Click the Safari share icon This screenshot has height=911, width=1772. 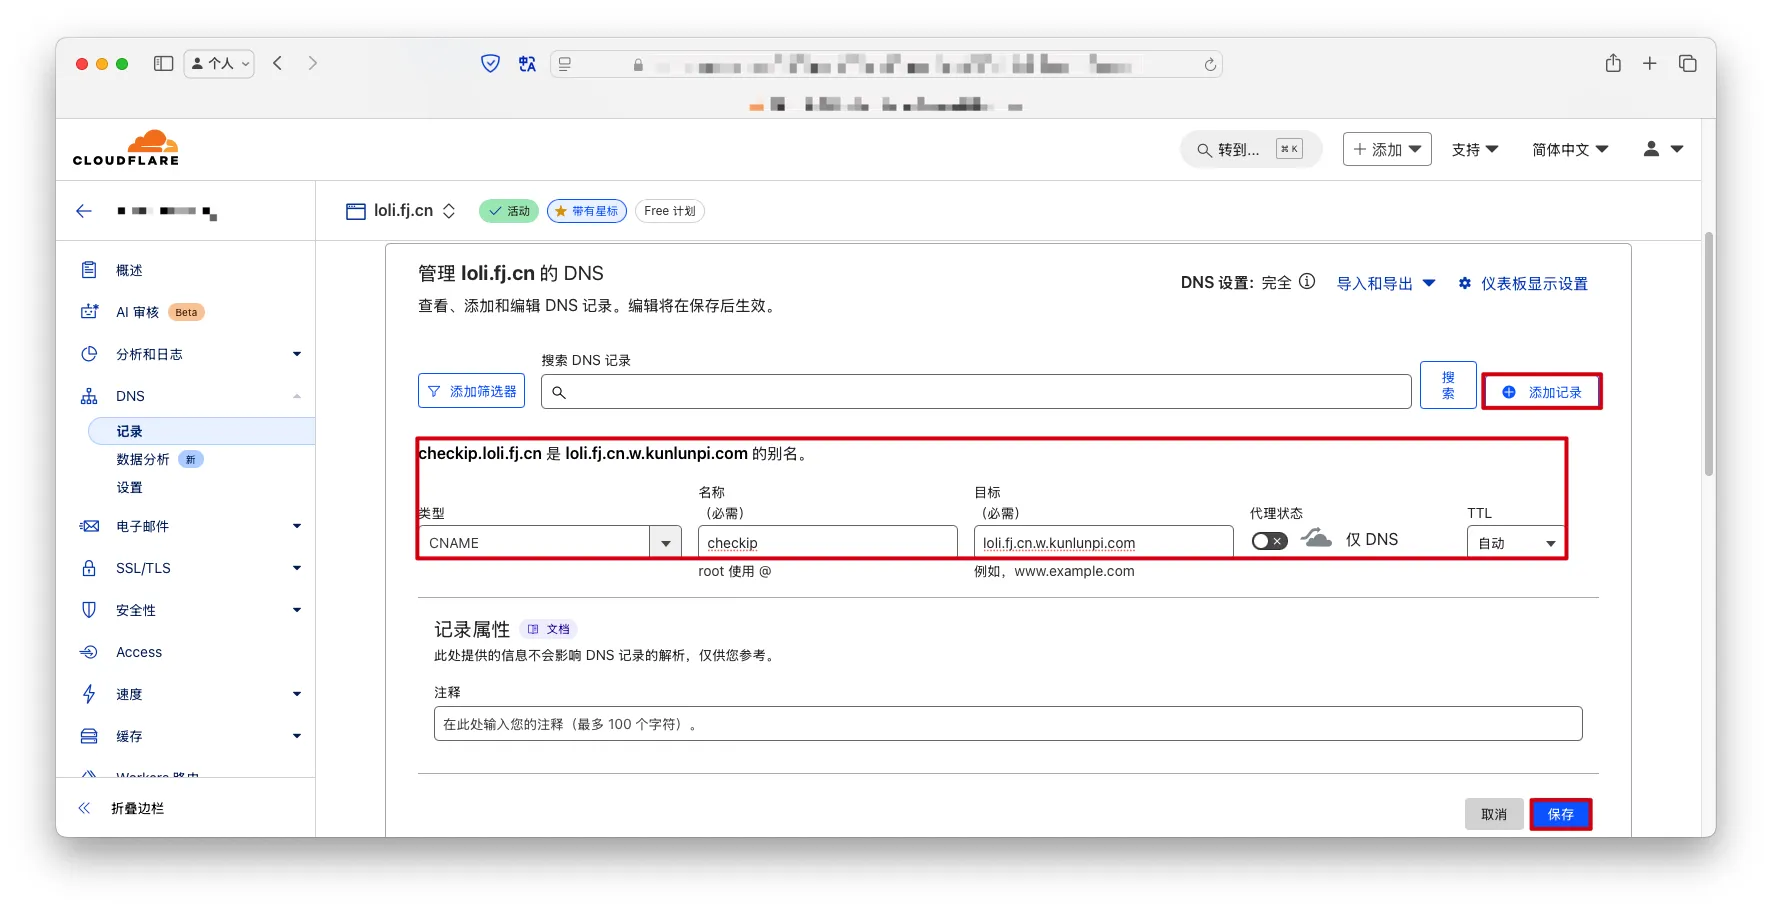[x=1613, y=64]
